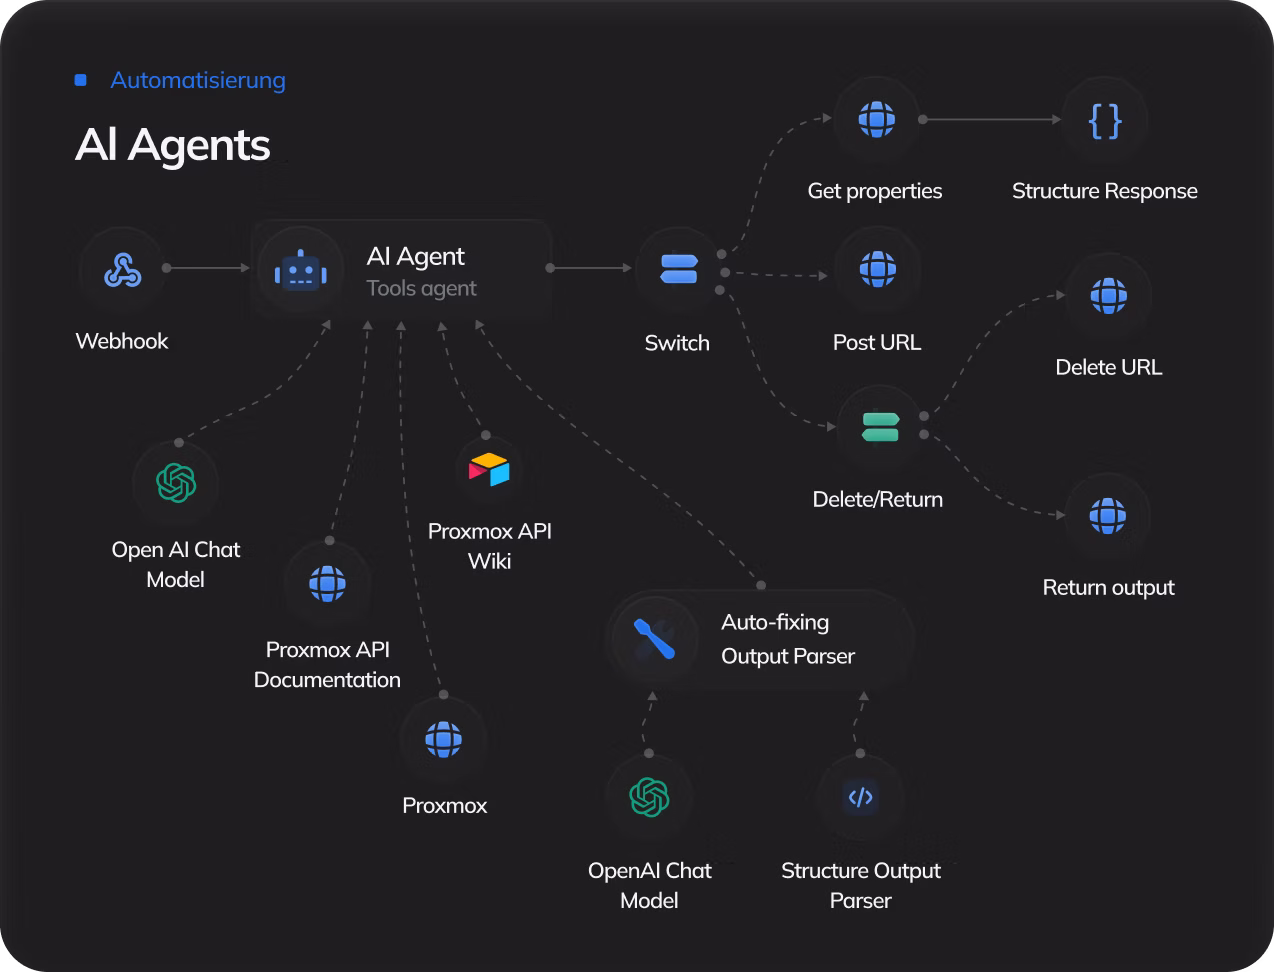Click the Get properties output connector dot
Screen dimensions: 1274x972
click(x=923, y=119)
